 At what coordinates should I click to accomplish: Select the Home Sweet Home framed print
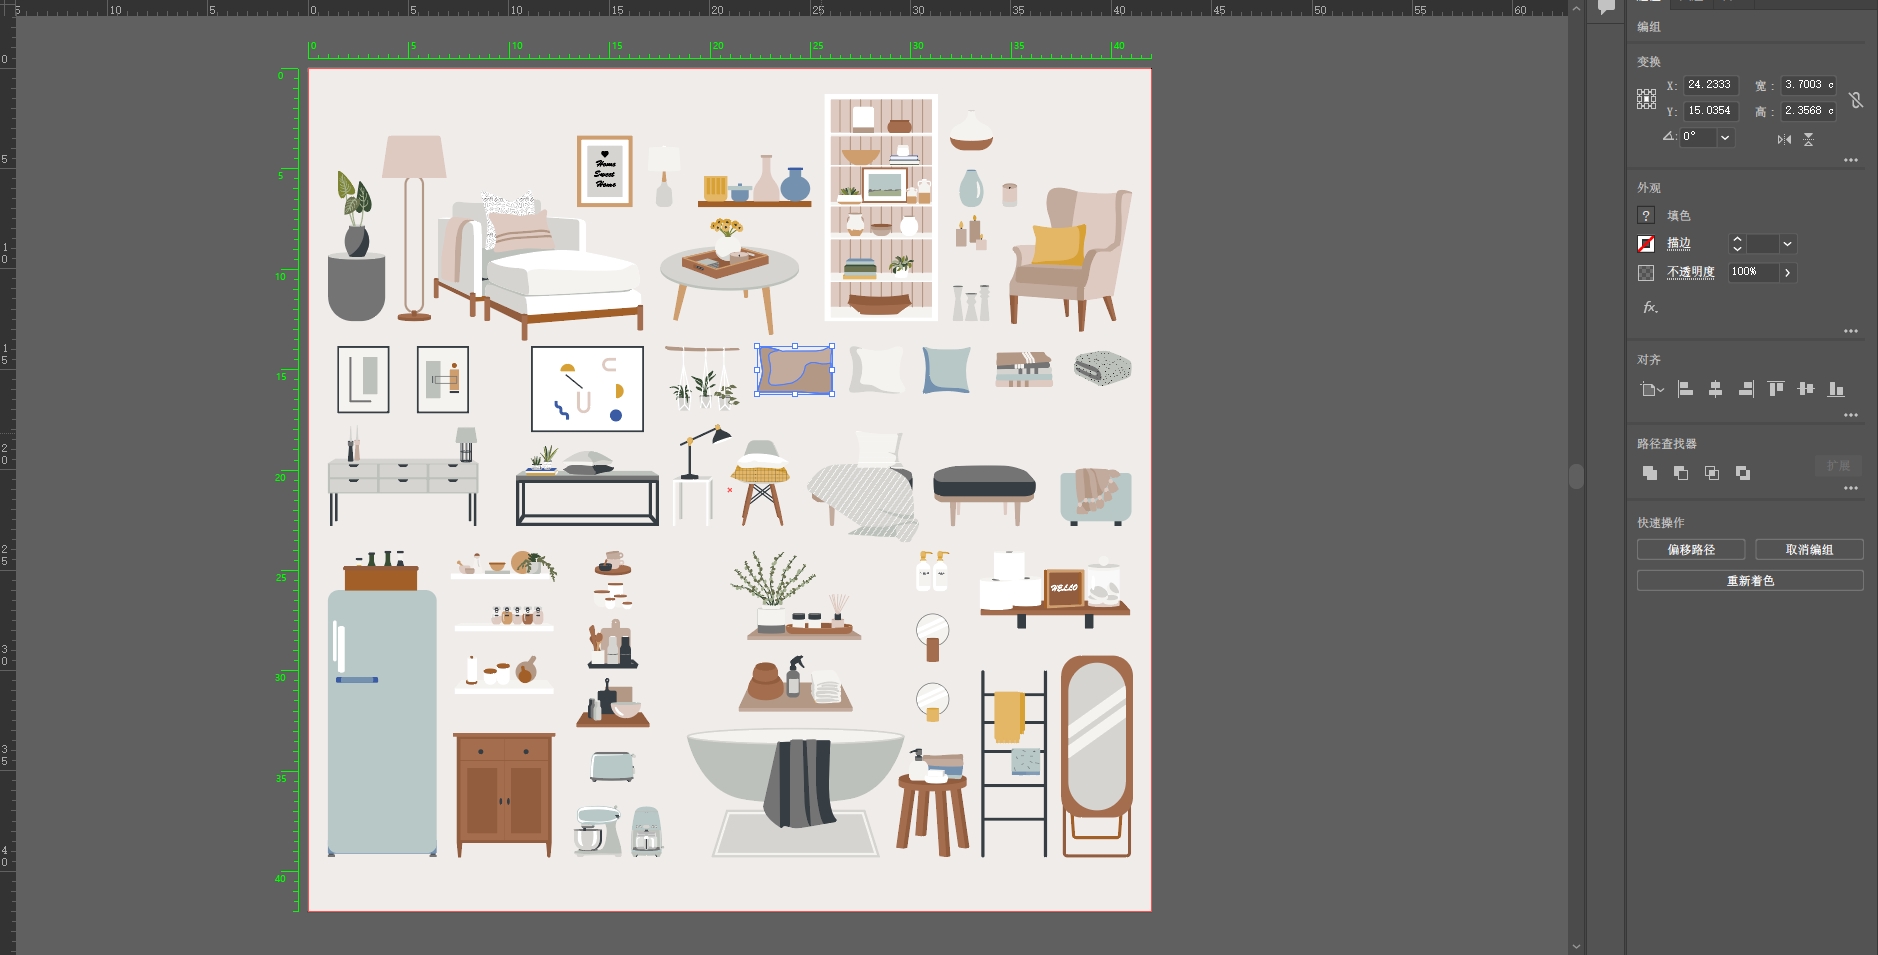[605, 171]
